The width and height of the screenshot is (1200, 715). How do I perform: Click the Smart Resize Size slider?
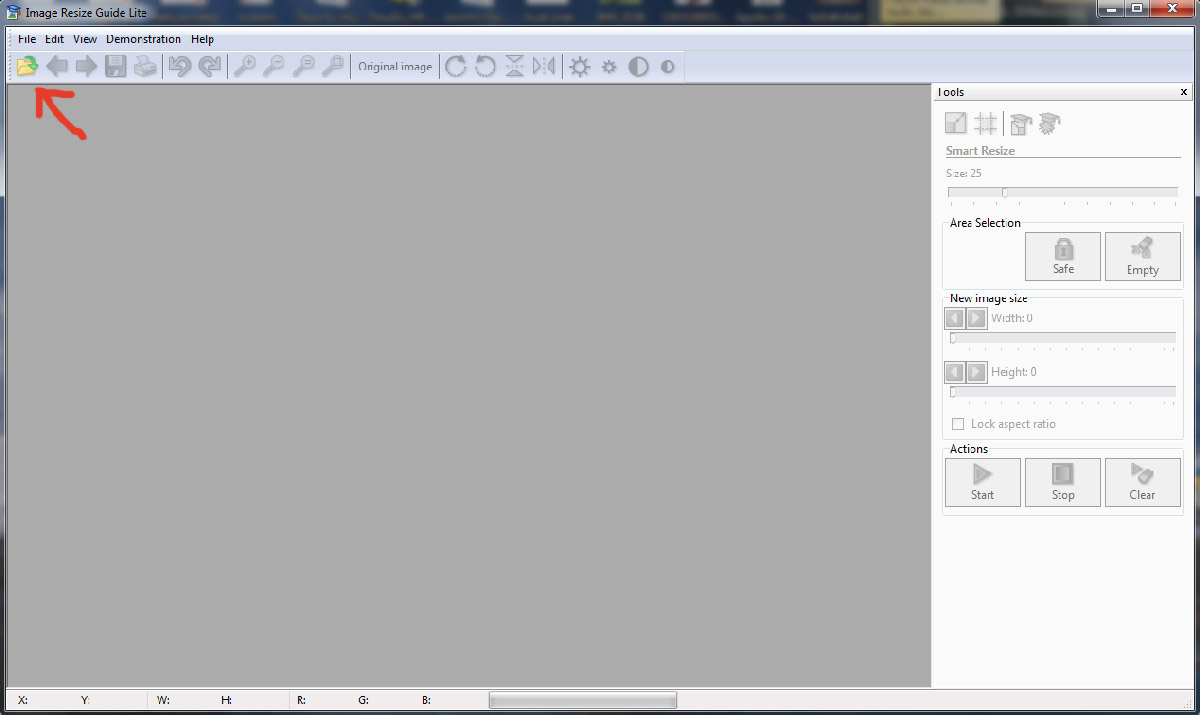tap(1062, 192)
